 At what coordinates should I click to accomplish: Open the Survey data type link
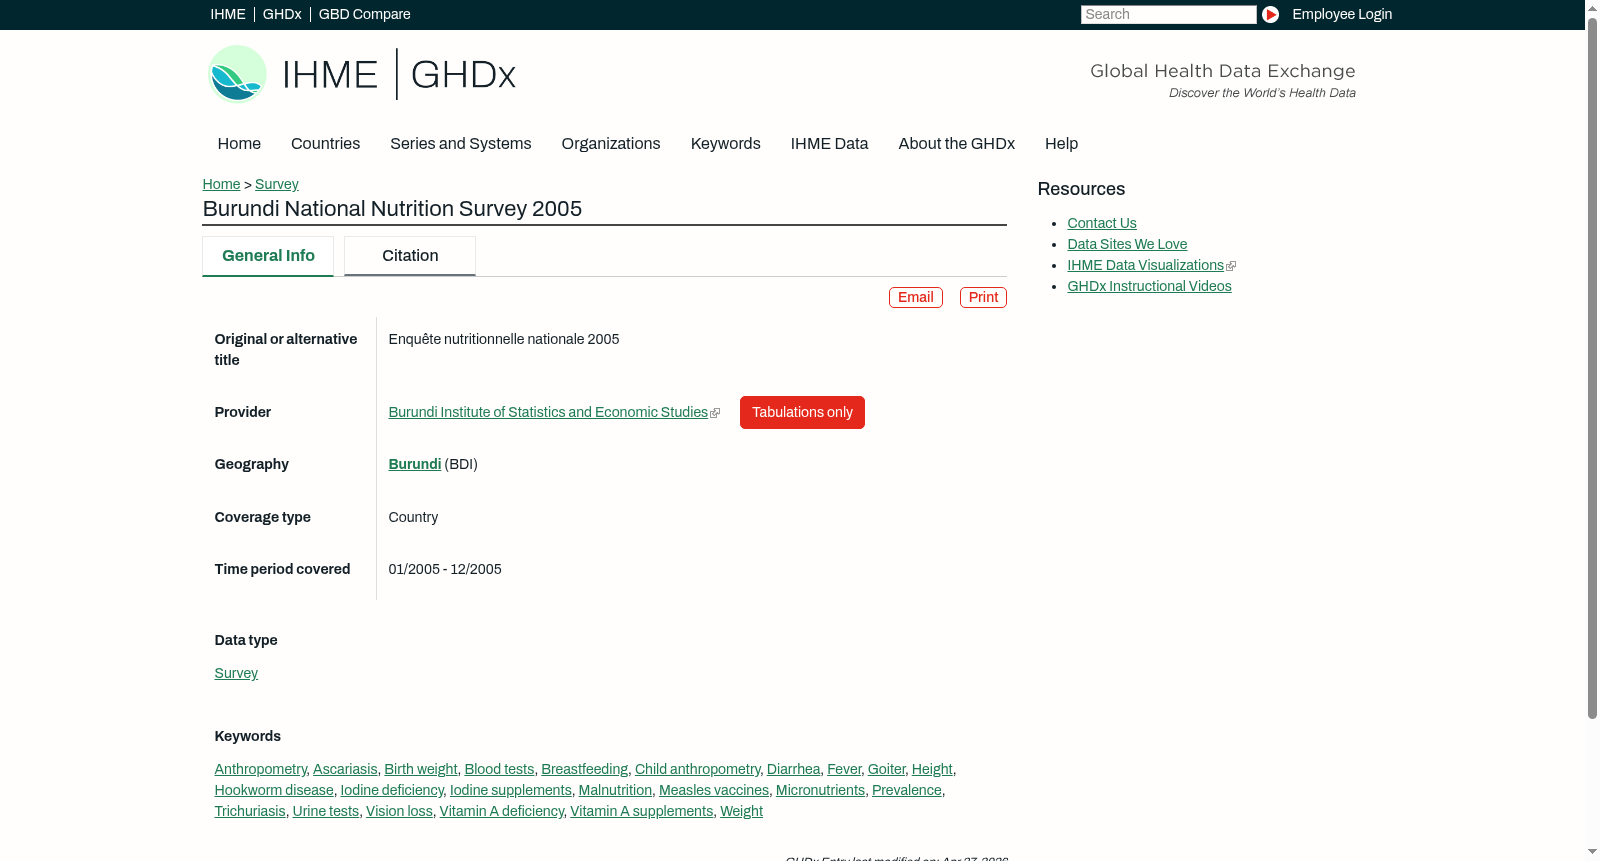[x=236, y=673]
